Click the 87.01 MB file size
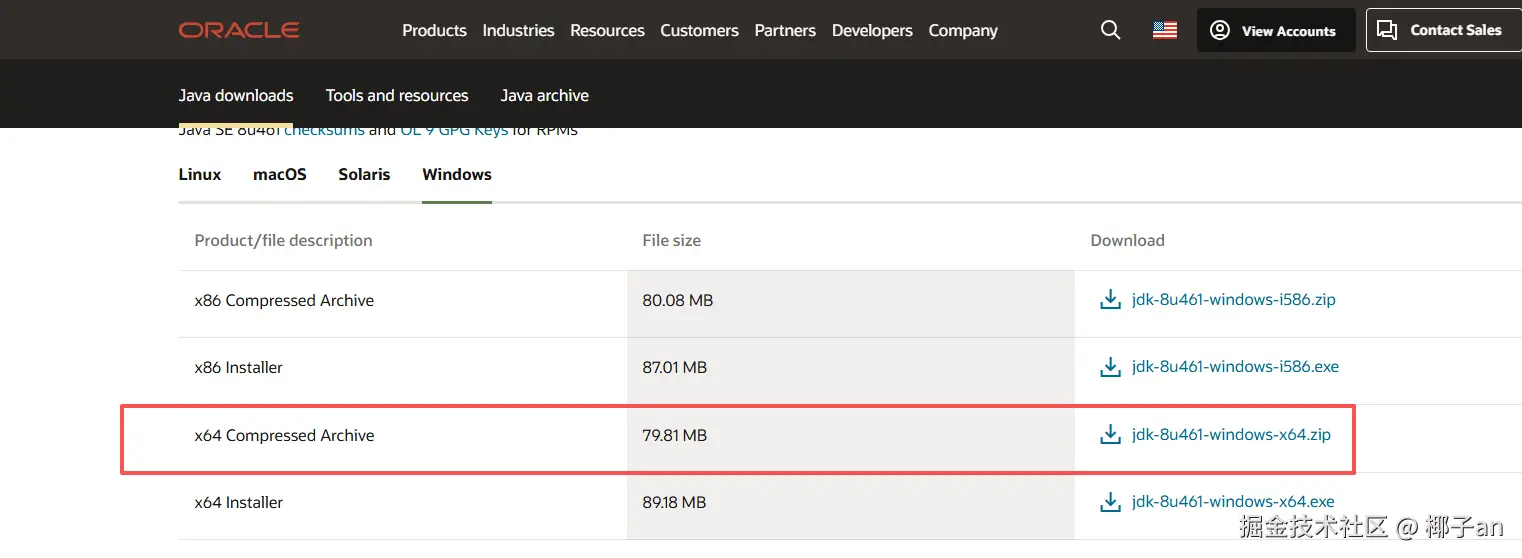The height and width of the screenshot is (558, 1522). tap(674, 367)
